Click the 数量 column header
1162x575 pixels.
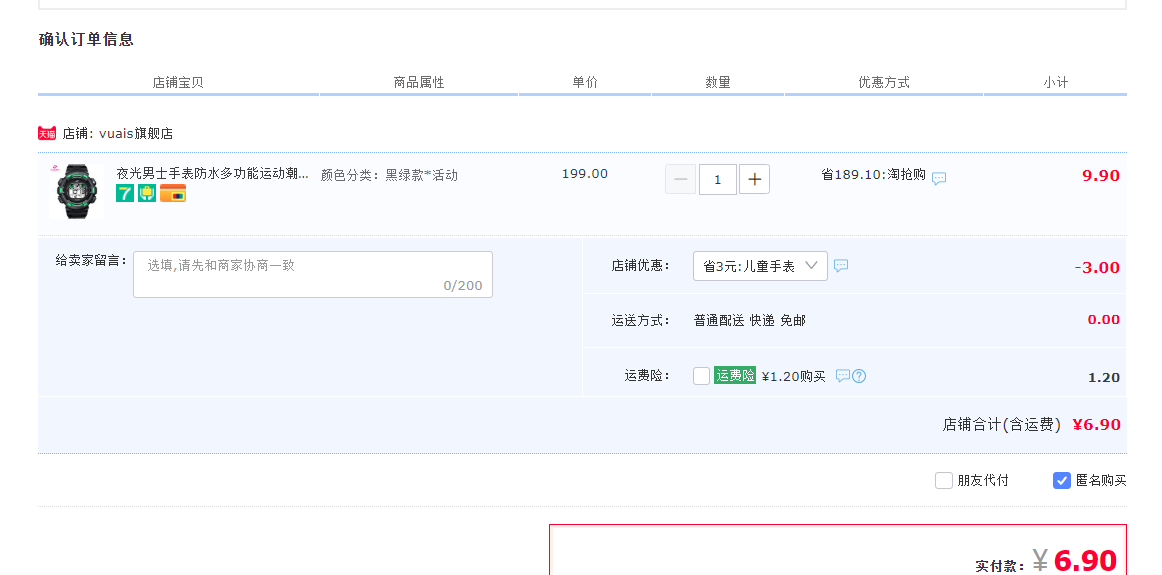[717, 82]
